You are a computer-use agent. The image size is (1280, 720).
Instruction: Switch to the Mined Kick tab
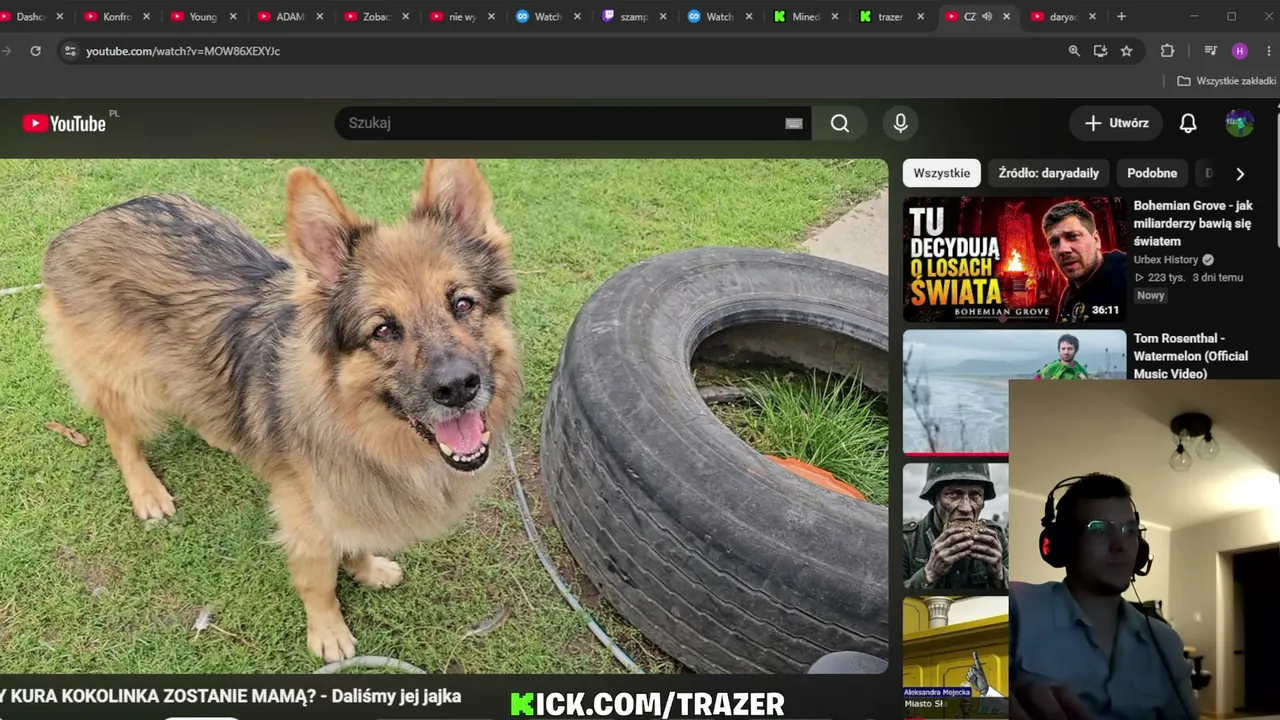(x=806, y=16)
